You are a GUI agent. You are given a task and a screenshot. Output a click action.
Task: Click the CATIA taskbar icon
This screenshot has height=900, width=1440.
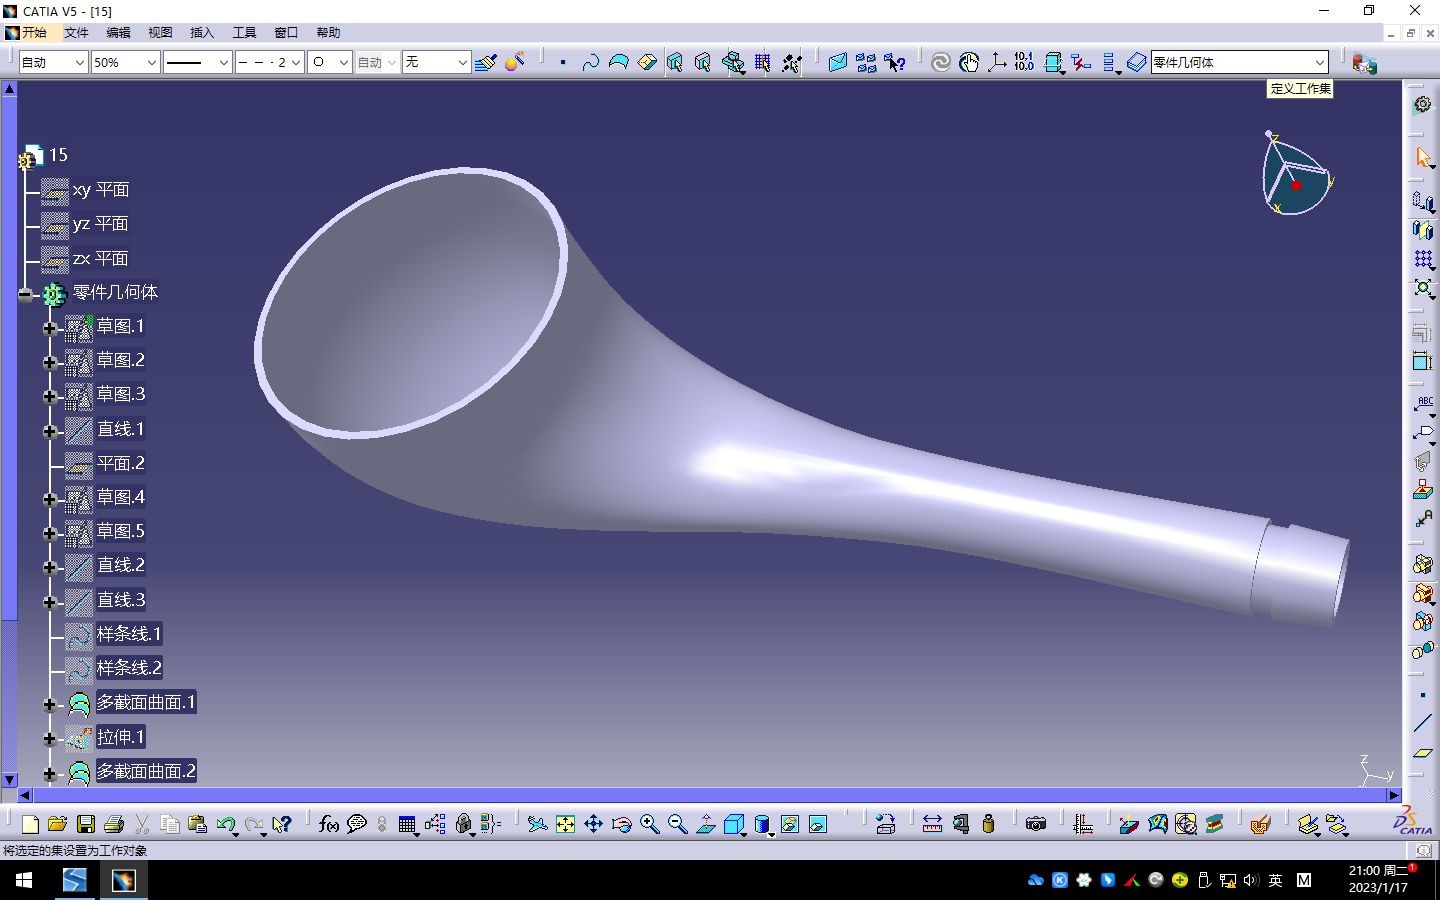click(x=123, y=880)
